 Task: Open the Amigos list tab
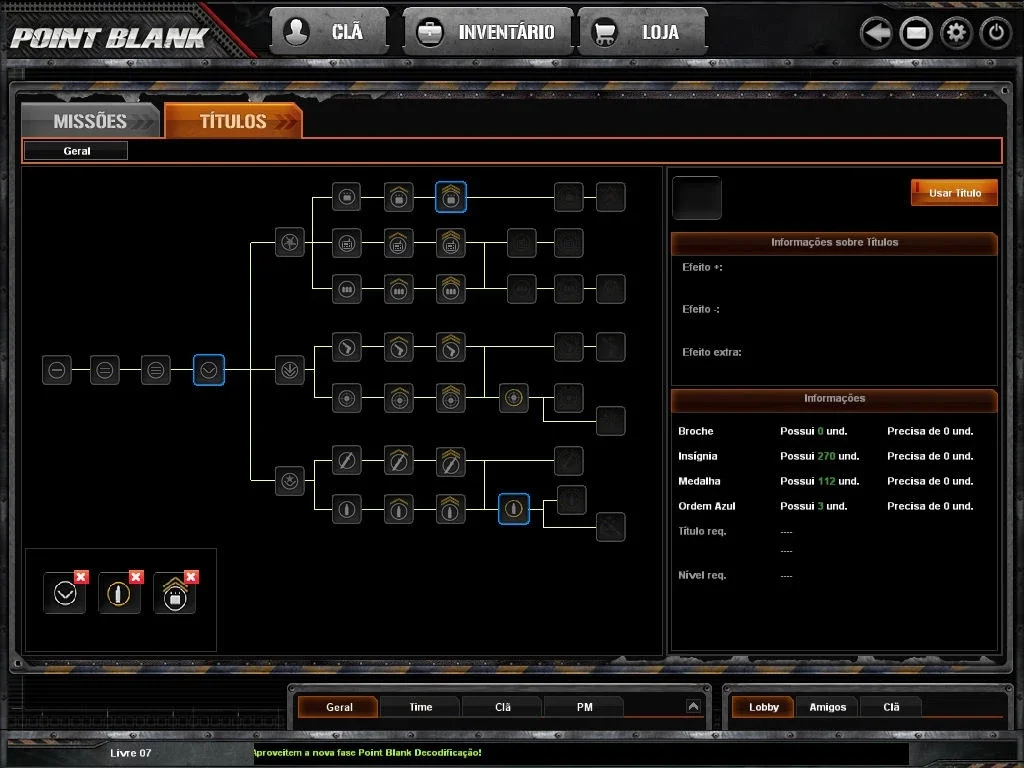click(827, 707)
